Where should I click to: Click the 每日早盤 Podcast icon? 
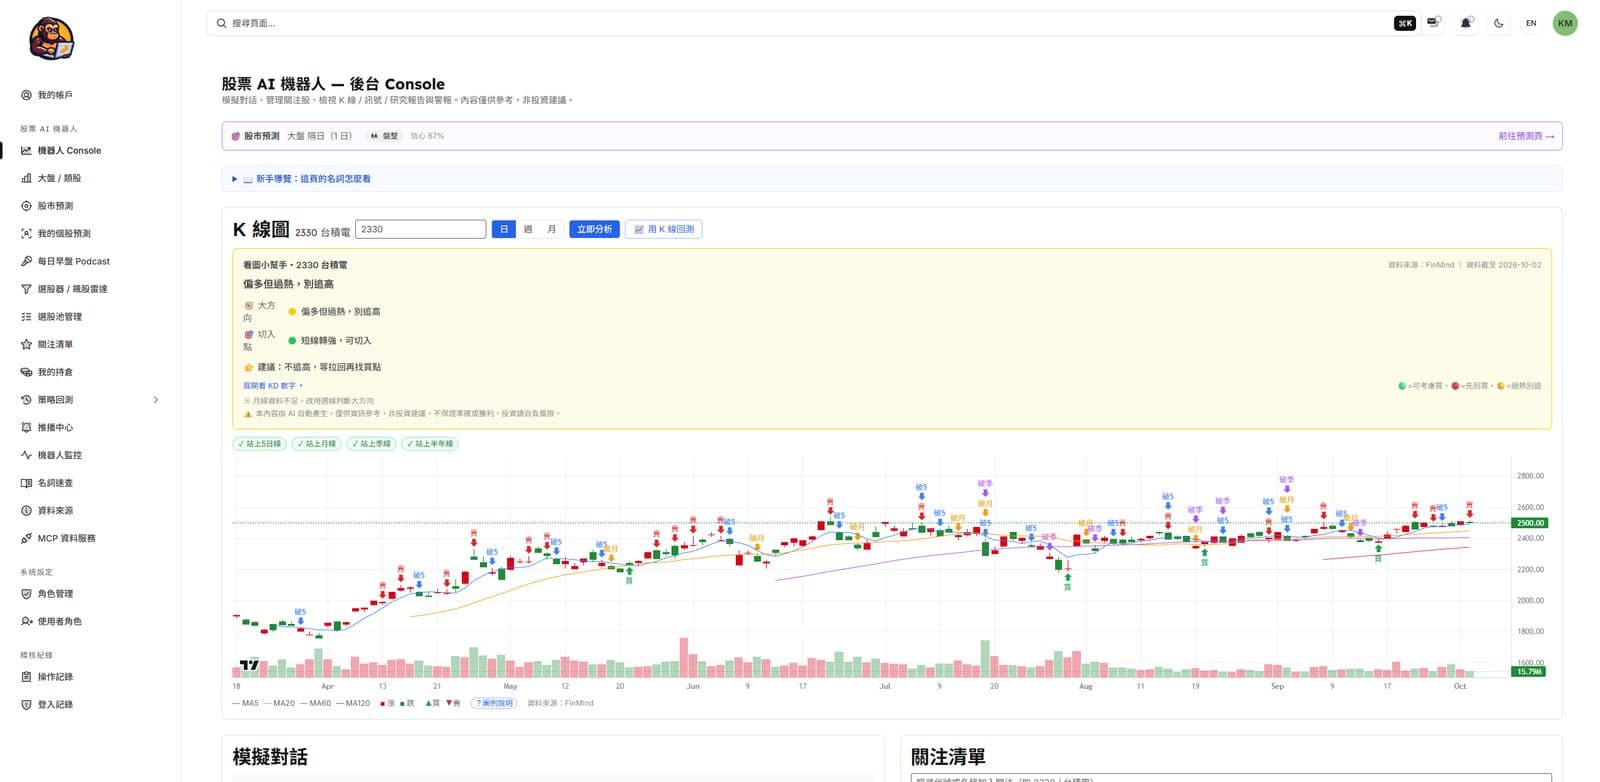pyautogui.click(x=26, y=261)
